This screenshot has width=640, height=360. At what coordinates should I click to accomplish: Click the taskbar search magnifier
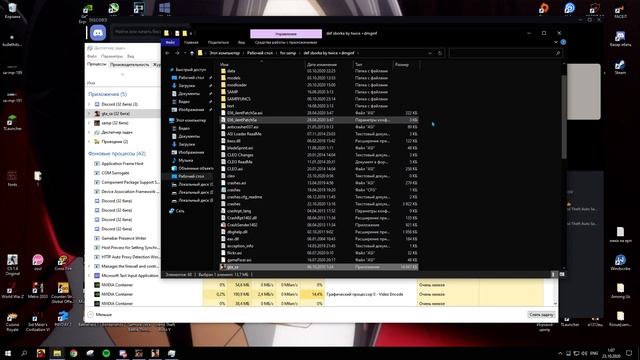24,353
